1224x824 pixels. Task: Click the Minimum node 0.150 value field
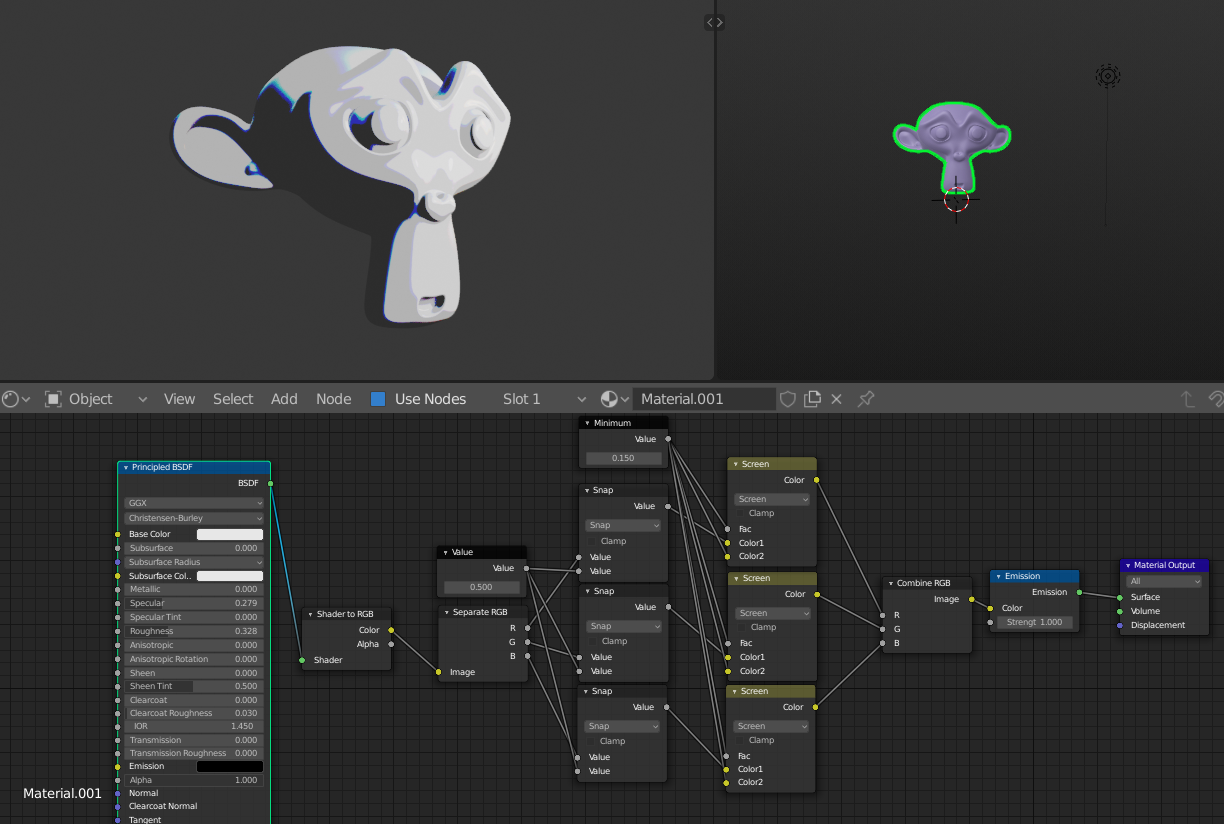(x=623, y=458)
